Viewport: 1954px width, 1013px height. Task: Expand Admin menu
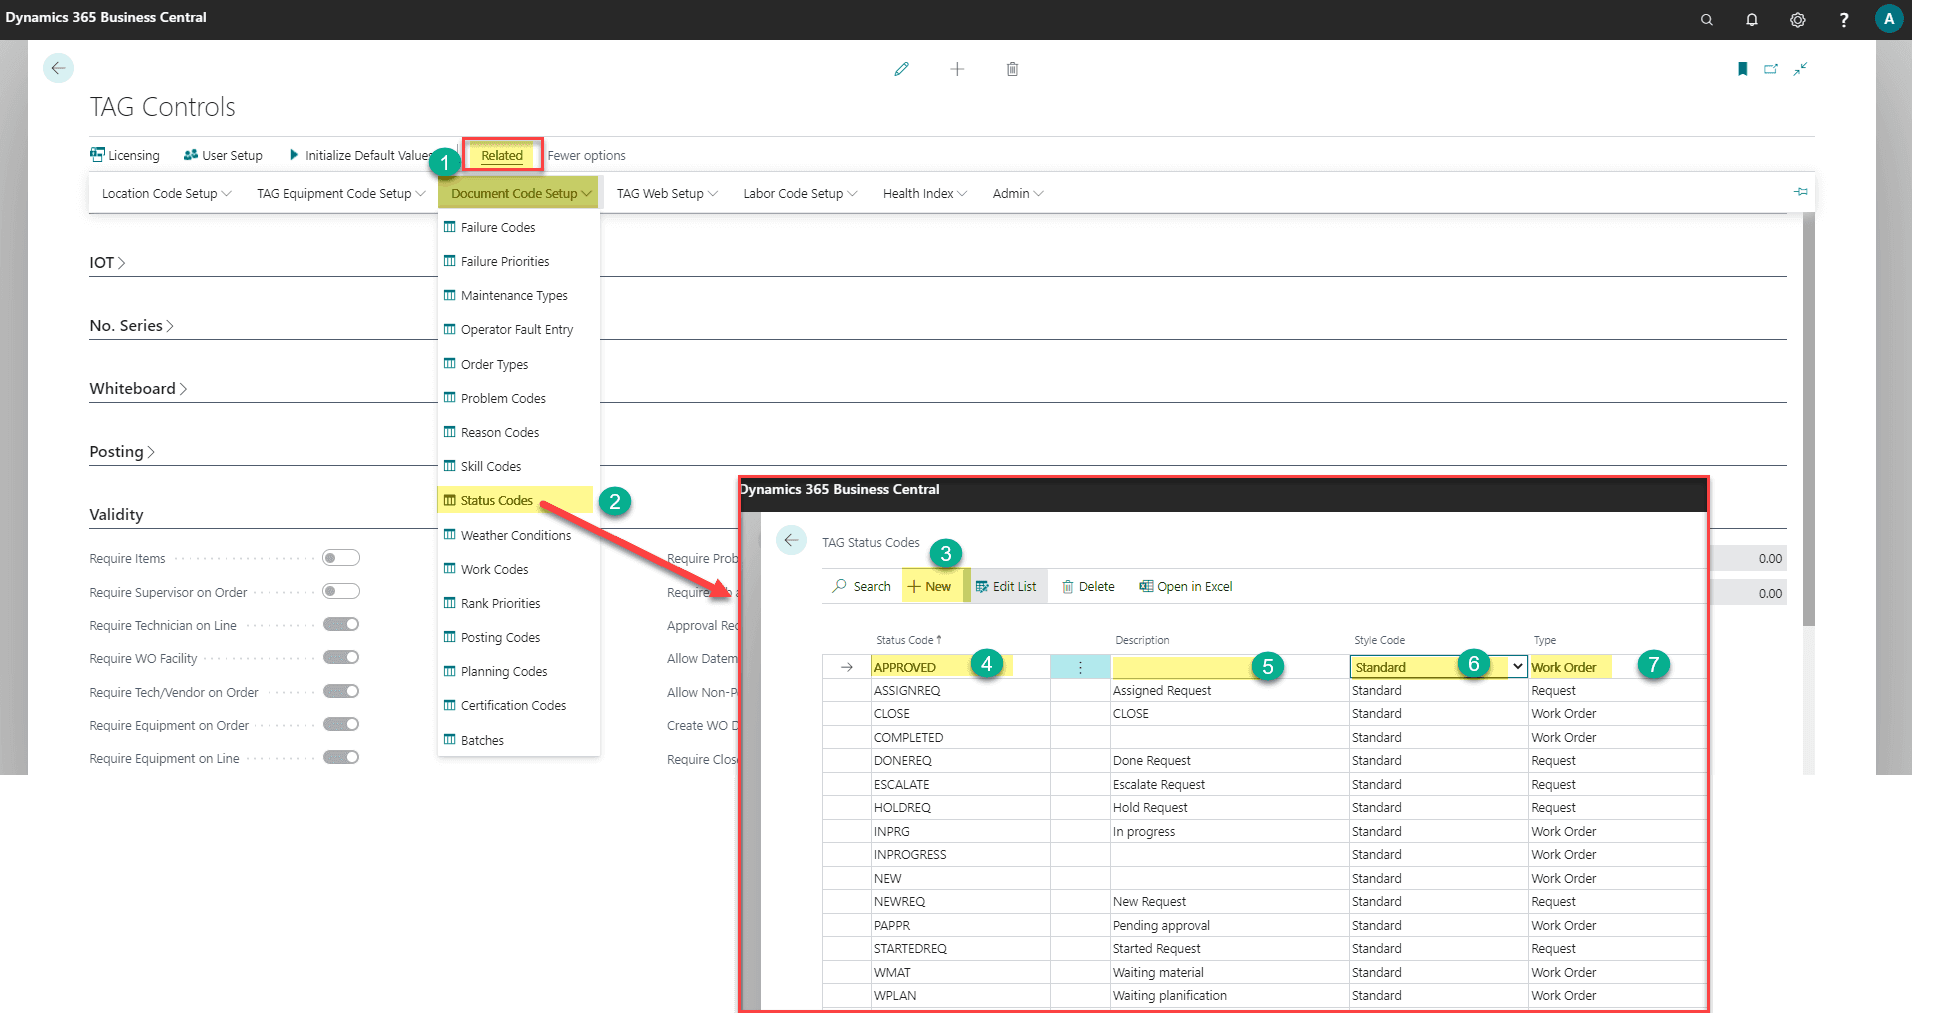[x=1017, y=193]
